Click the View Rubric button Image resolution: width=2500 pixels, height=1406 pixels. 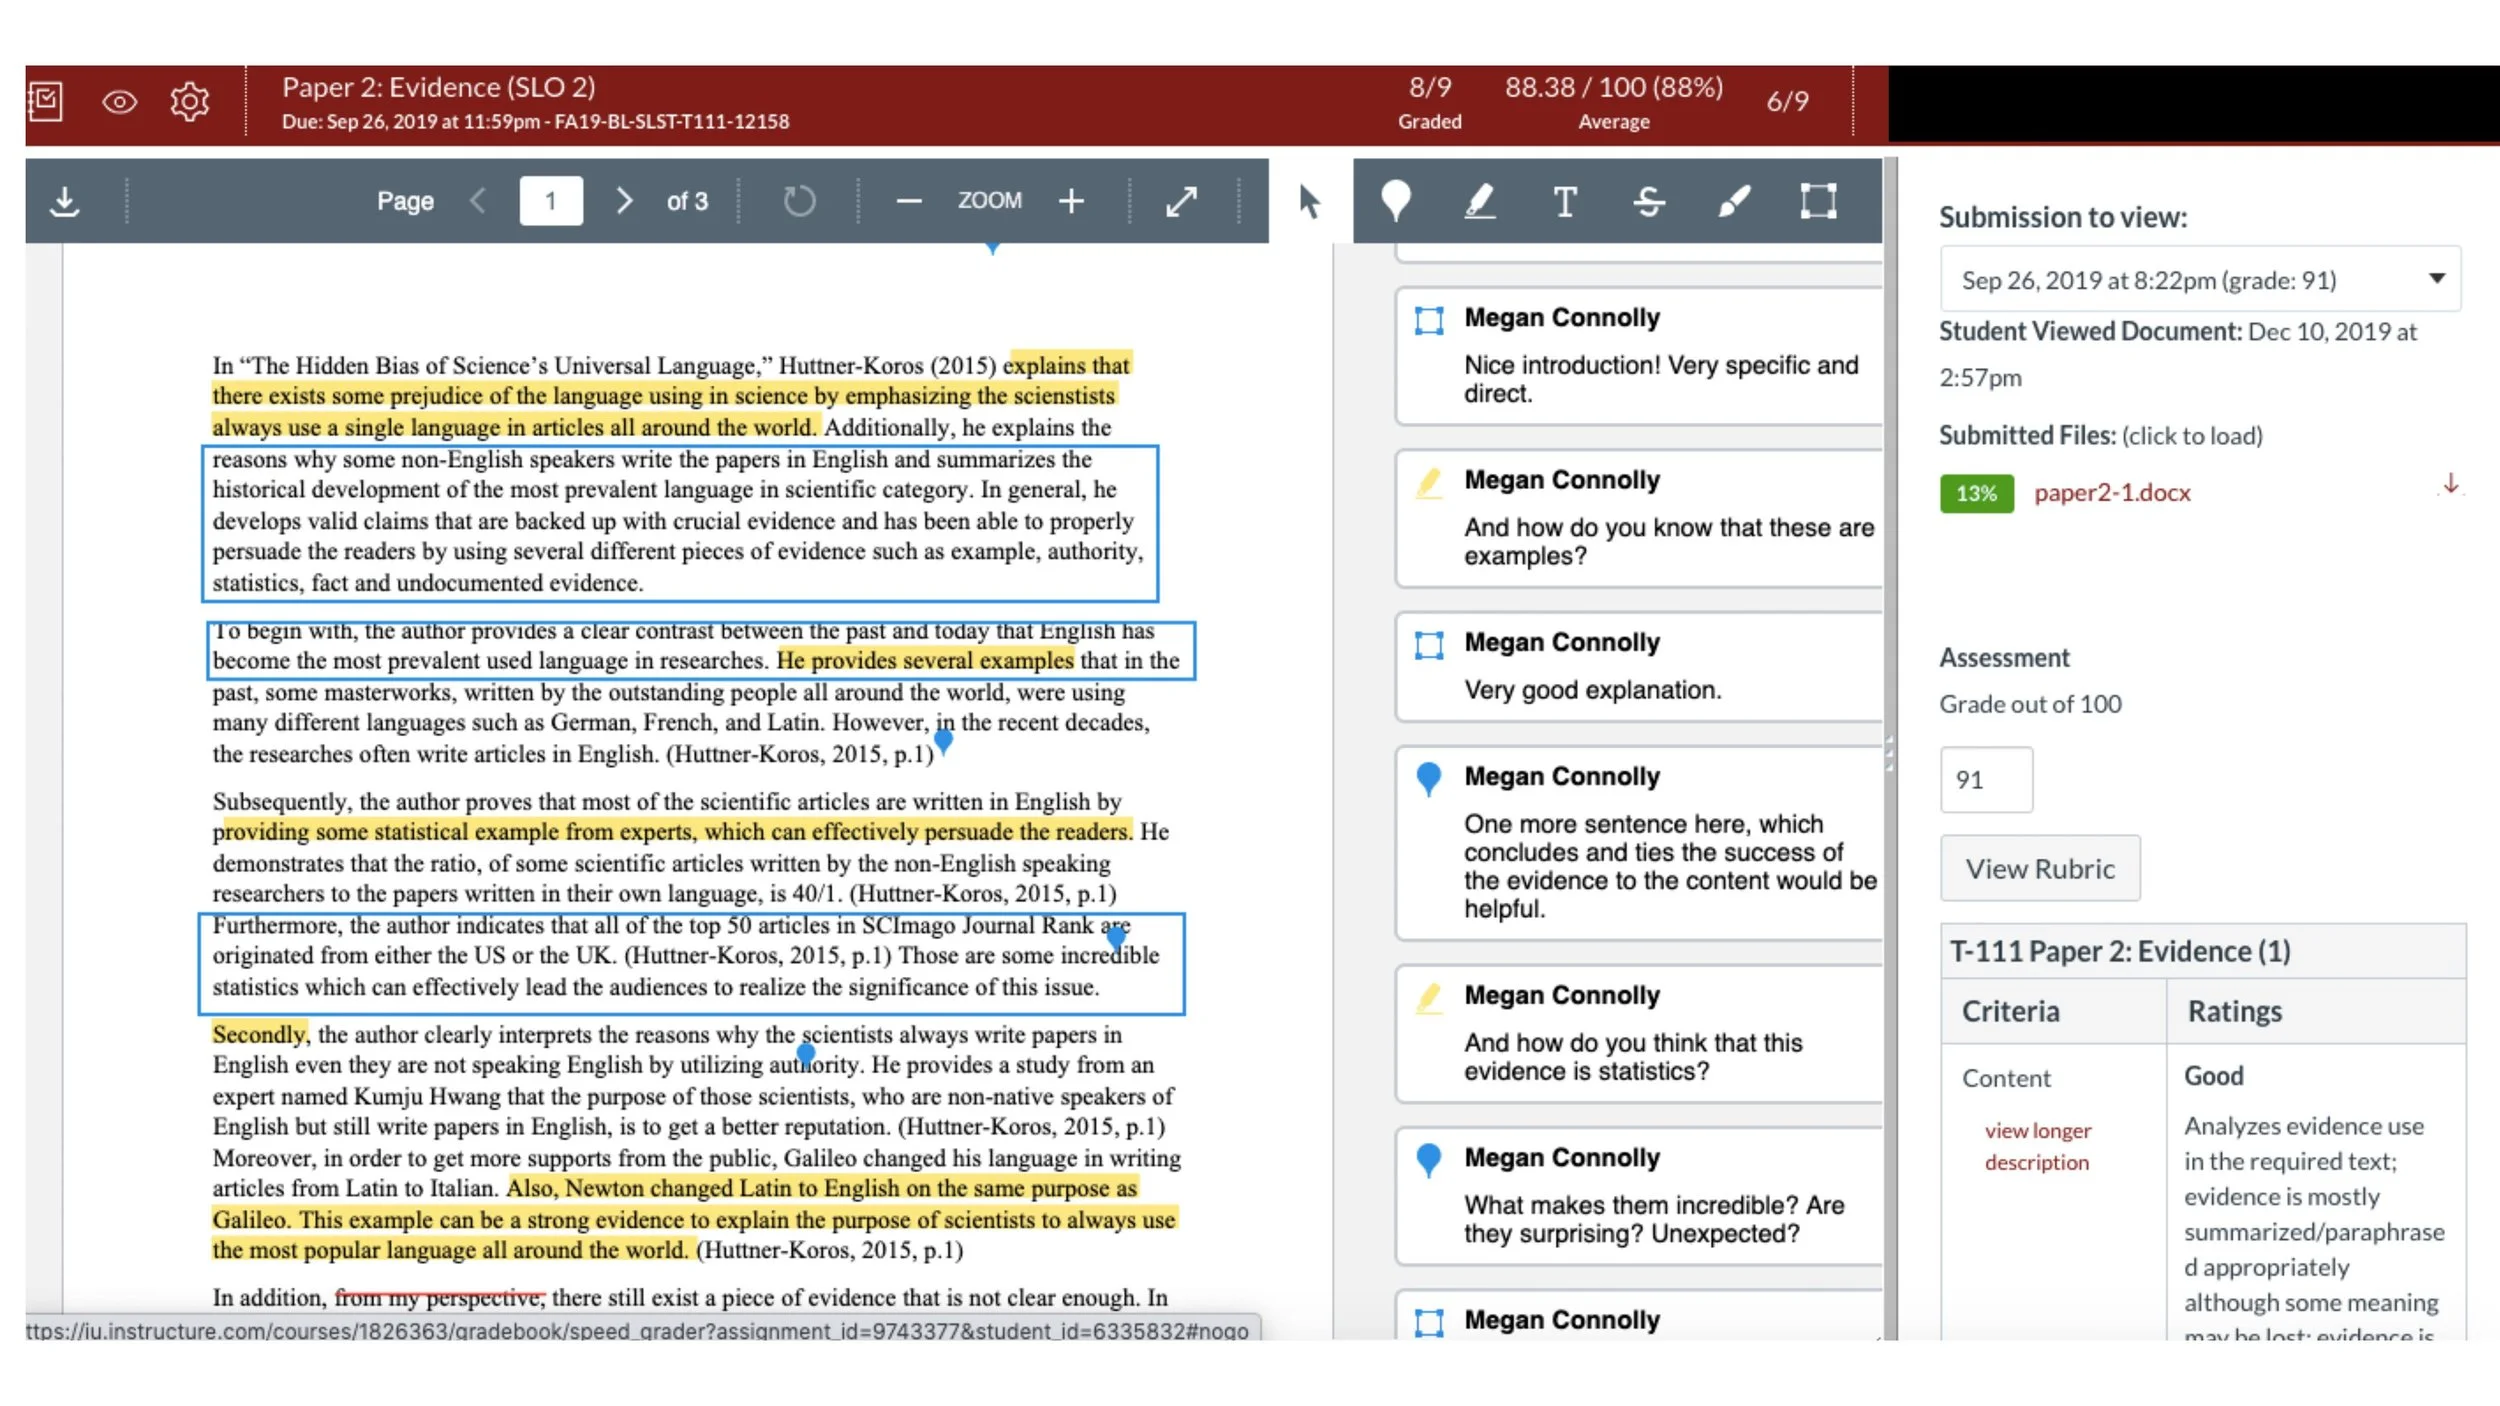pos(2039,868)
